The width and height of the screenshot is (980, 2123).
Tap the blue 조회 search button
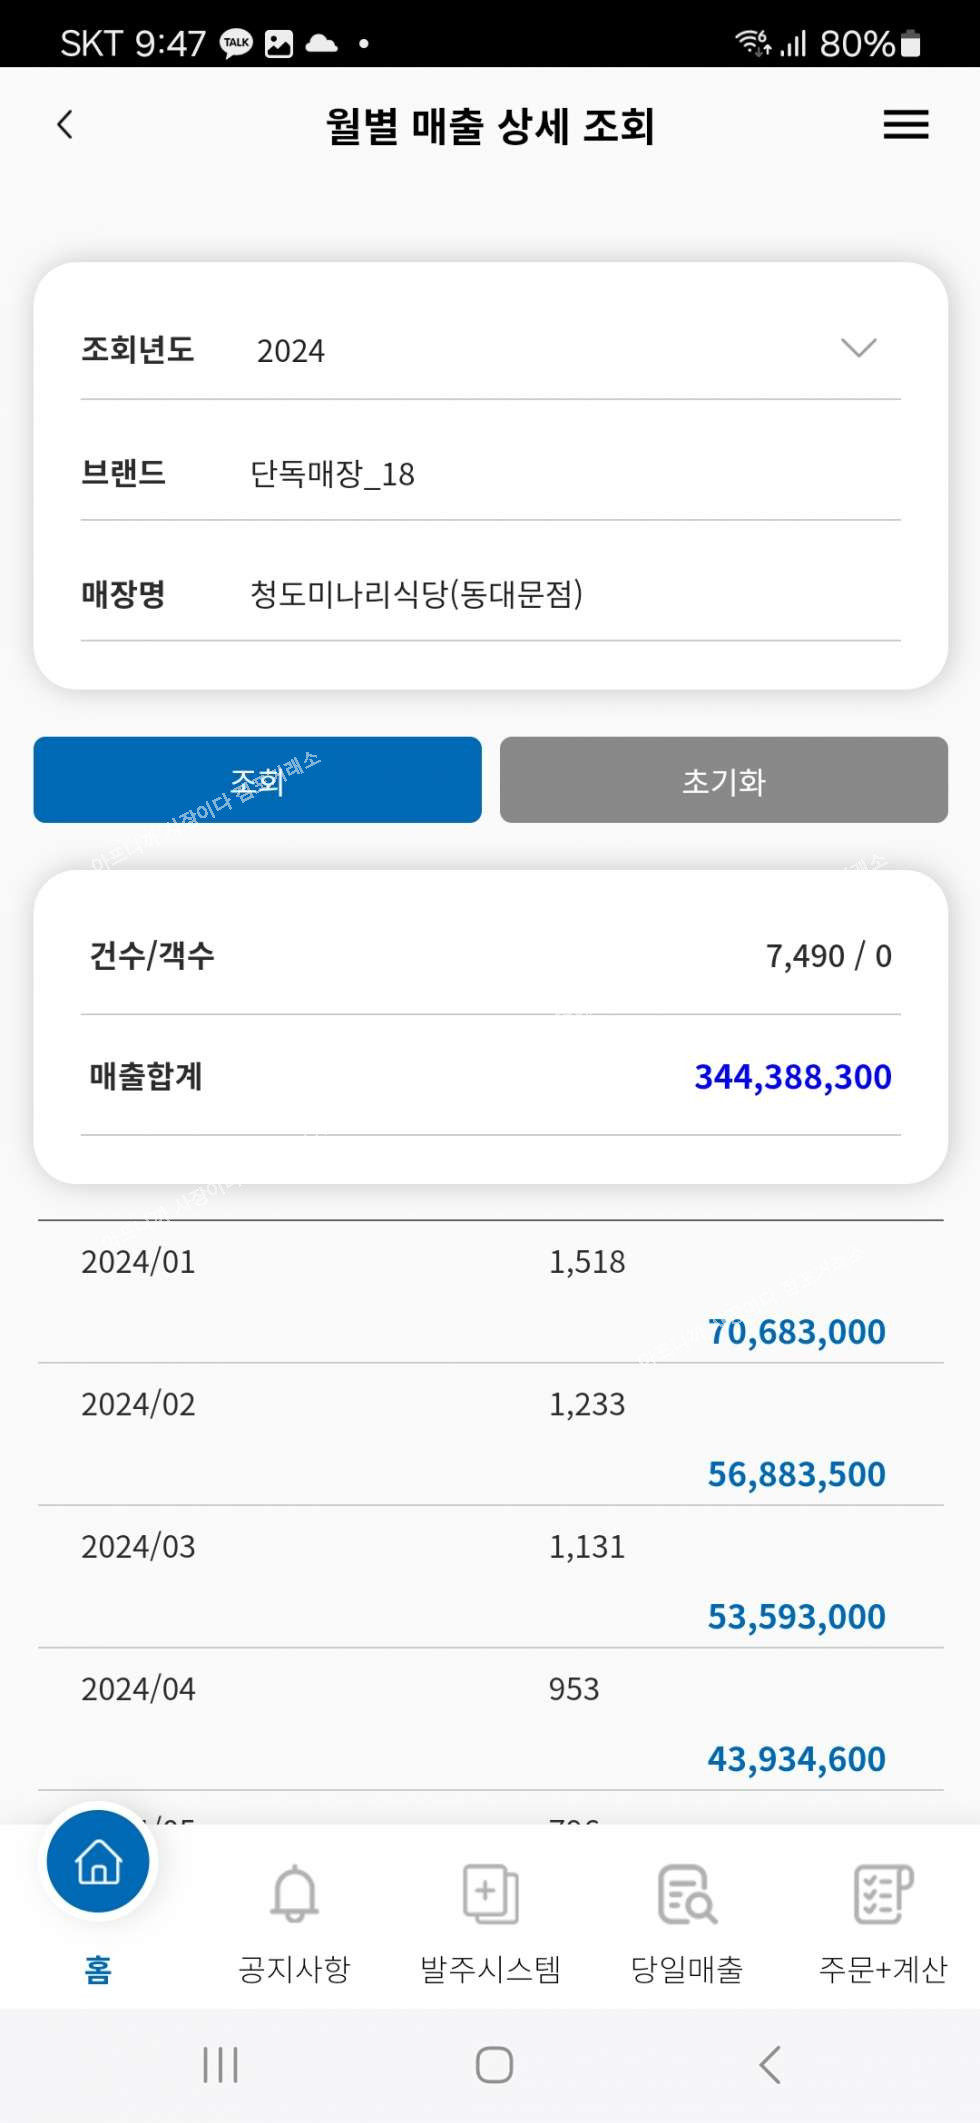[x=257, y=780]
